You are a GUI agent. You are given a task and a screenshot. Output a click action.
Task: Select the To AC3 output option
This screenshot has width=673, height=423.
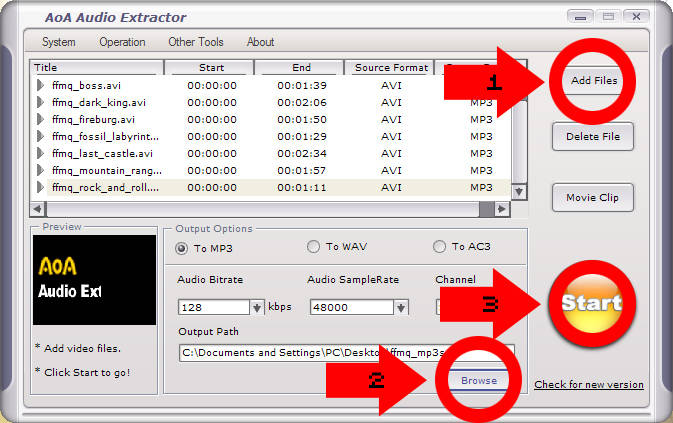pos(439,247)
